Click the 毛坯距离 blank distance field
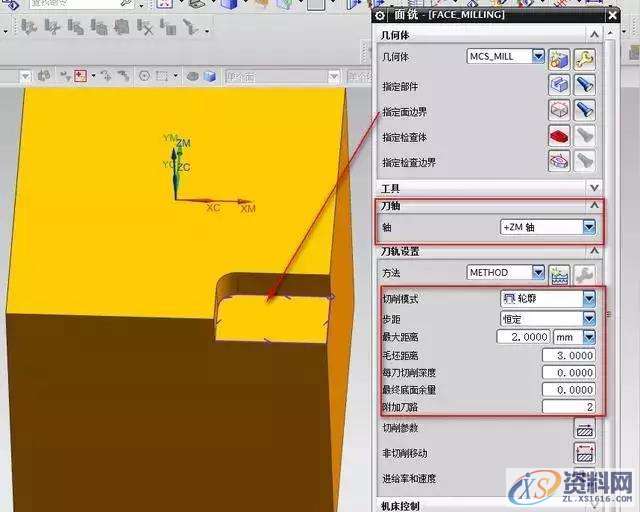The width and height of the screenshot is (640, 512). click(x=568, y=355)
